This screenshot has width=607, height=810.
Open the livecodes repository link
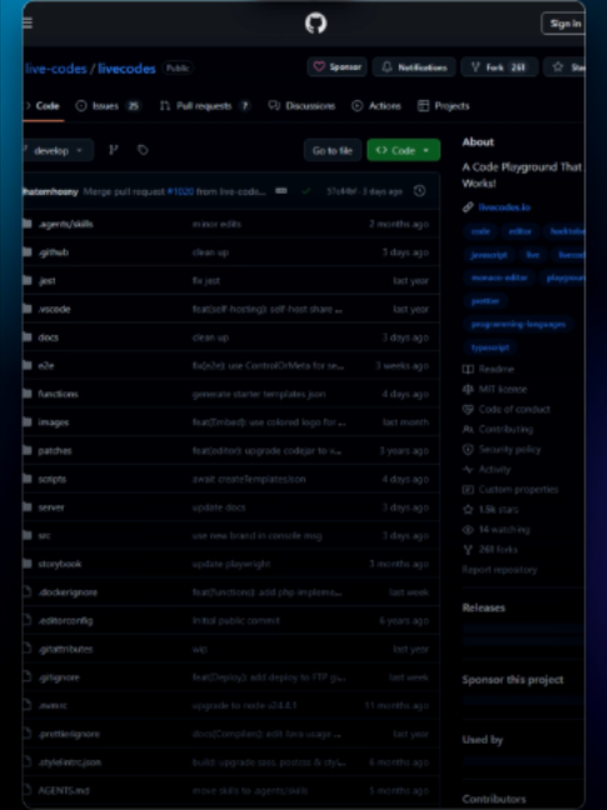(127, 68)
